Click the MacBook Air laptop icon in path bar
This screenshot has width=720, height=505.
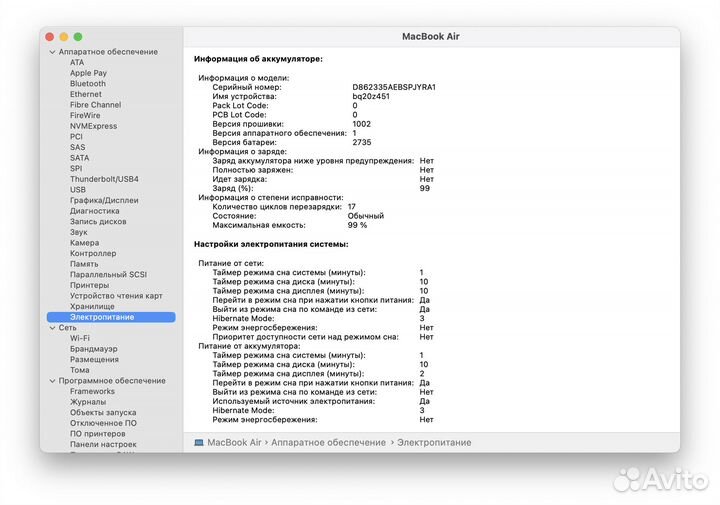coord(199,443)
